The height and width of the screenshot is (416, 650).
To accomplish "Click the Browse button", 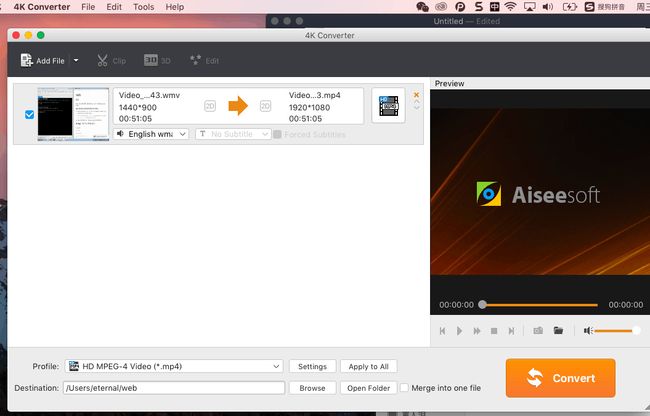I will click(x=313, y=388).
